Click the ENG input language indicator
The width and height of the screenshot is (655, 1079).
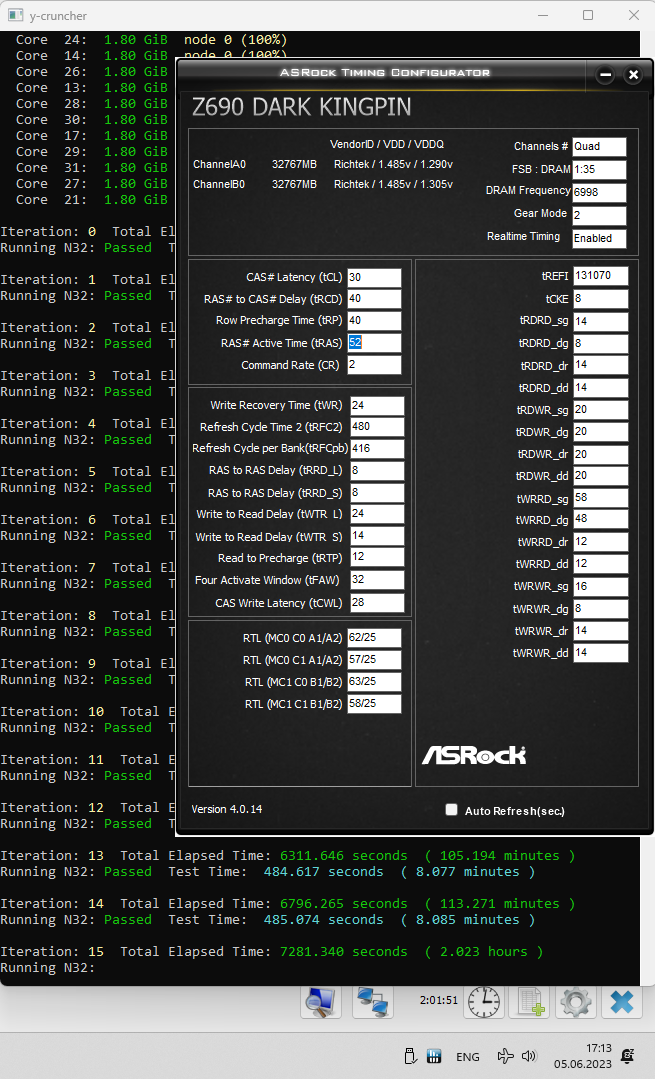(468, 1056)
